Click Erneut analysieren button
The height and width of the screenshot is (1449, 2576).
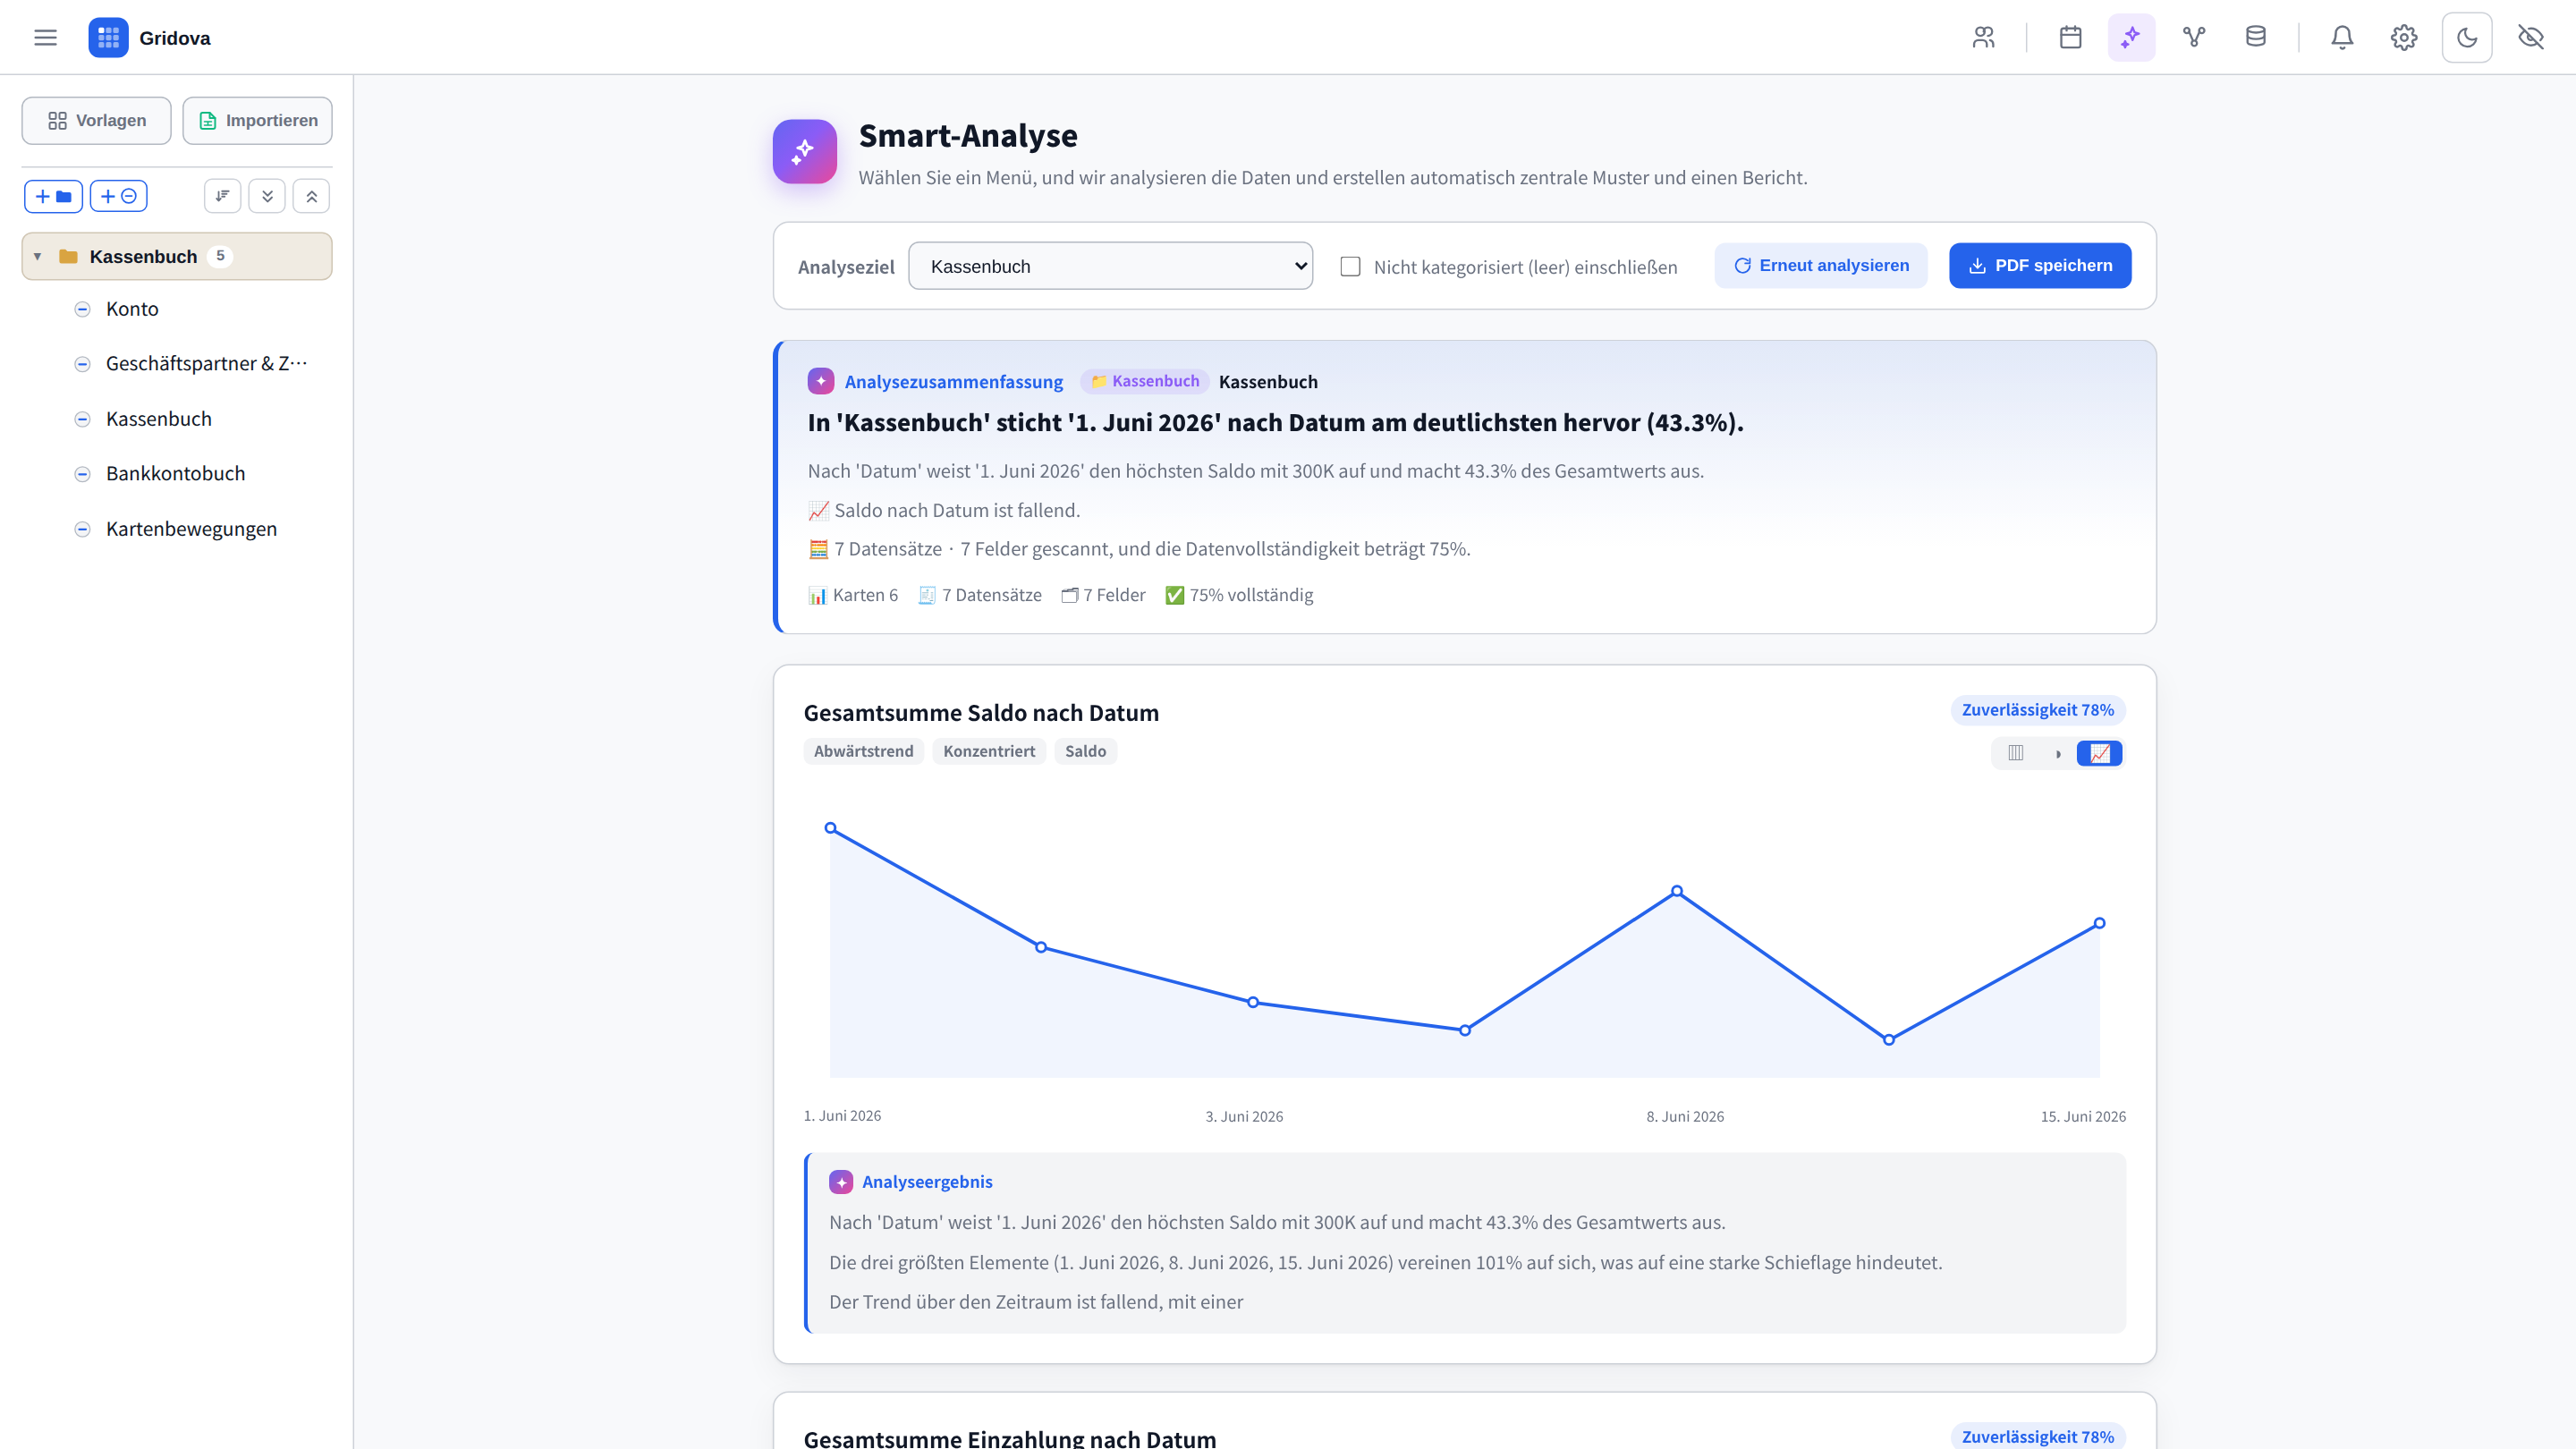pos(1821,265)
